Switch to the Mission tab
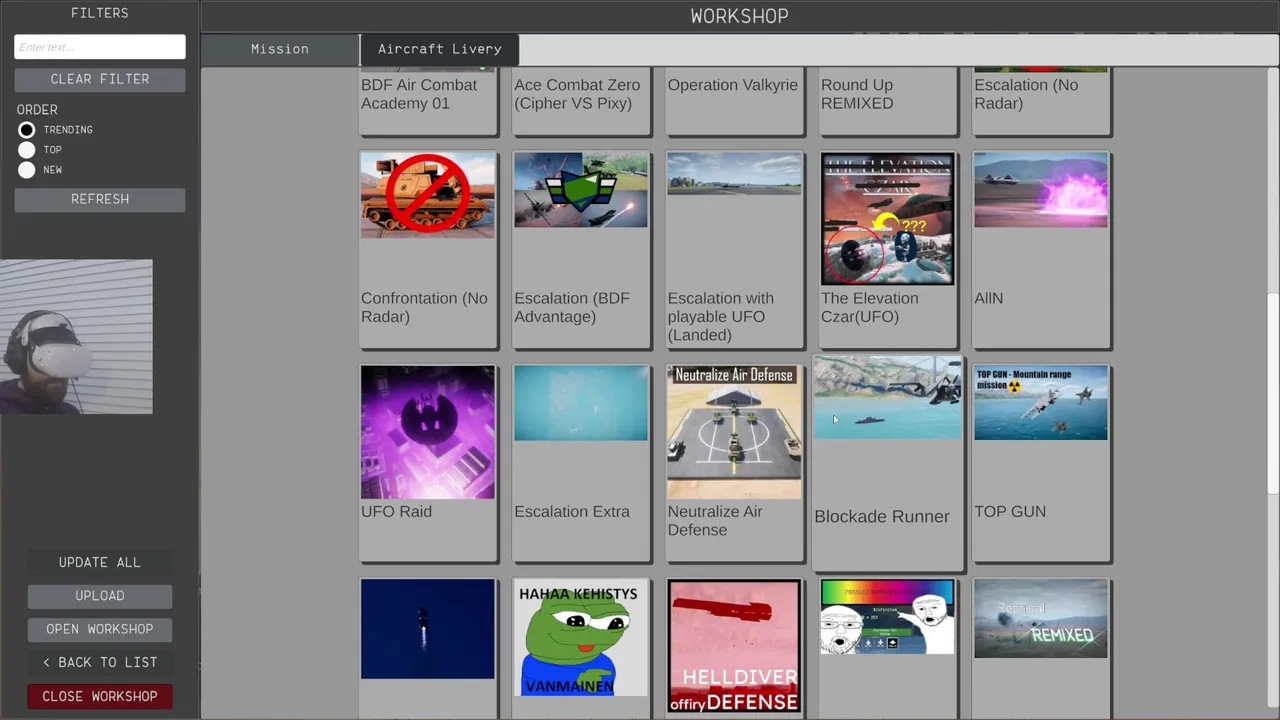Image resolution: width=1280 pixels, height=720 pixels. (x=280, y=49)
